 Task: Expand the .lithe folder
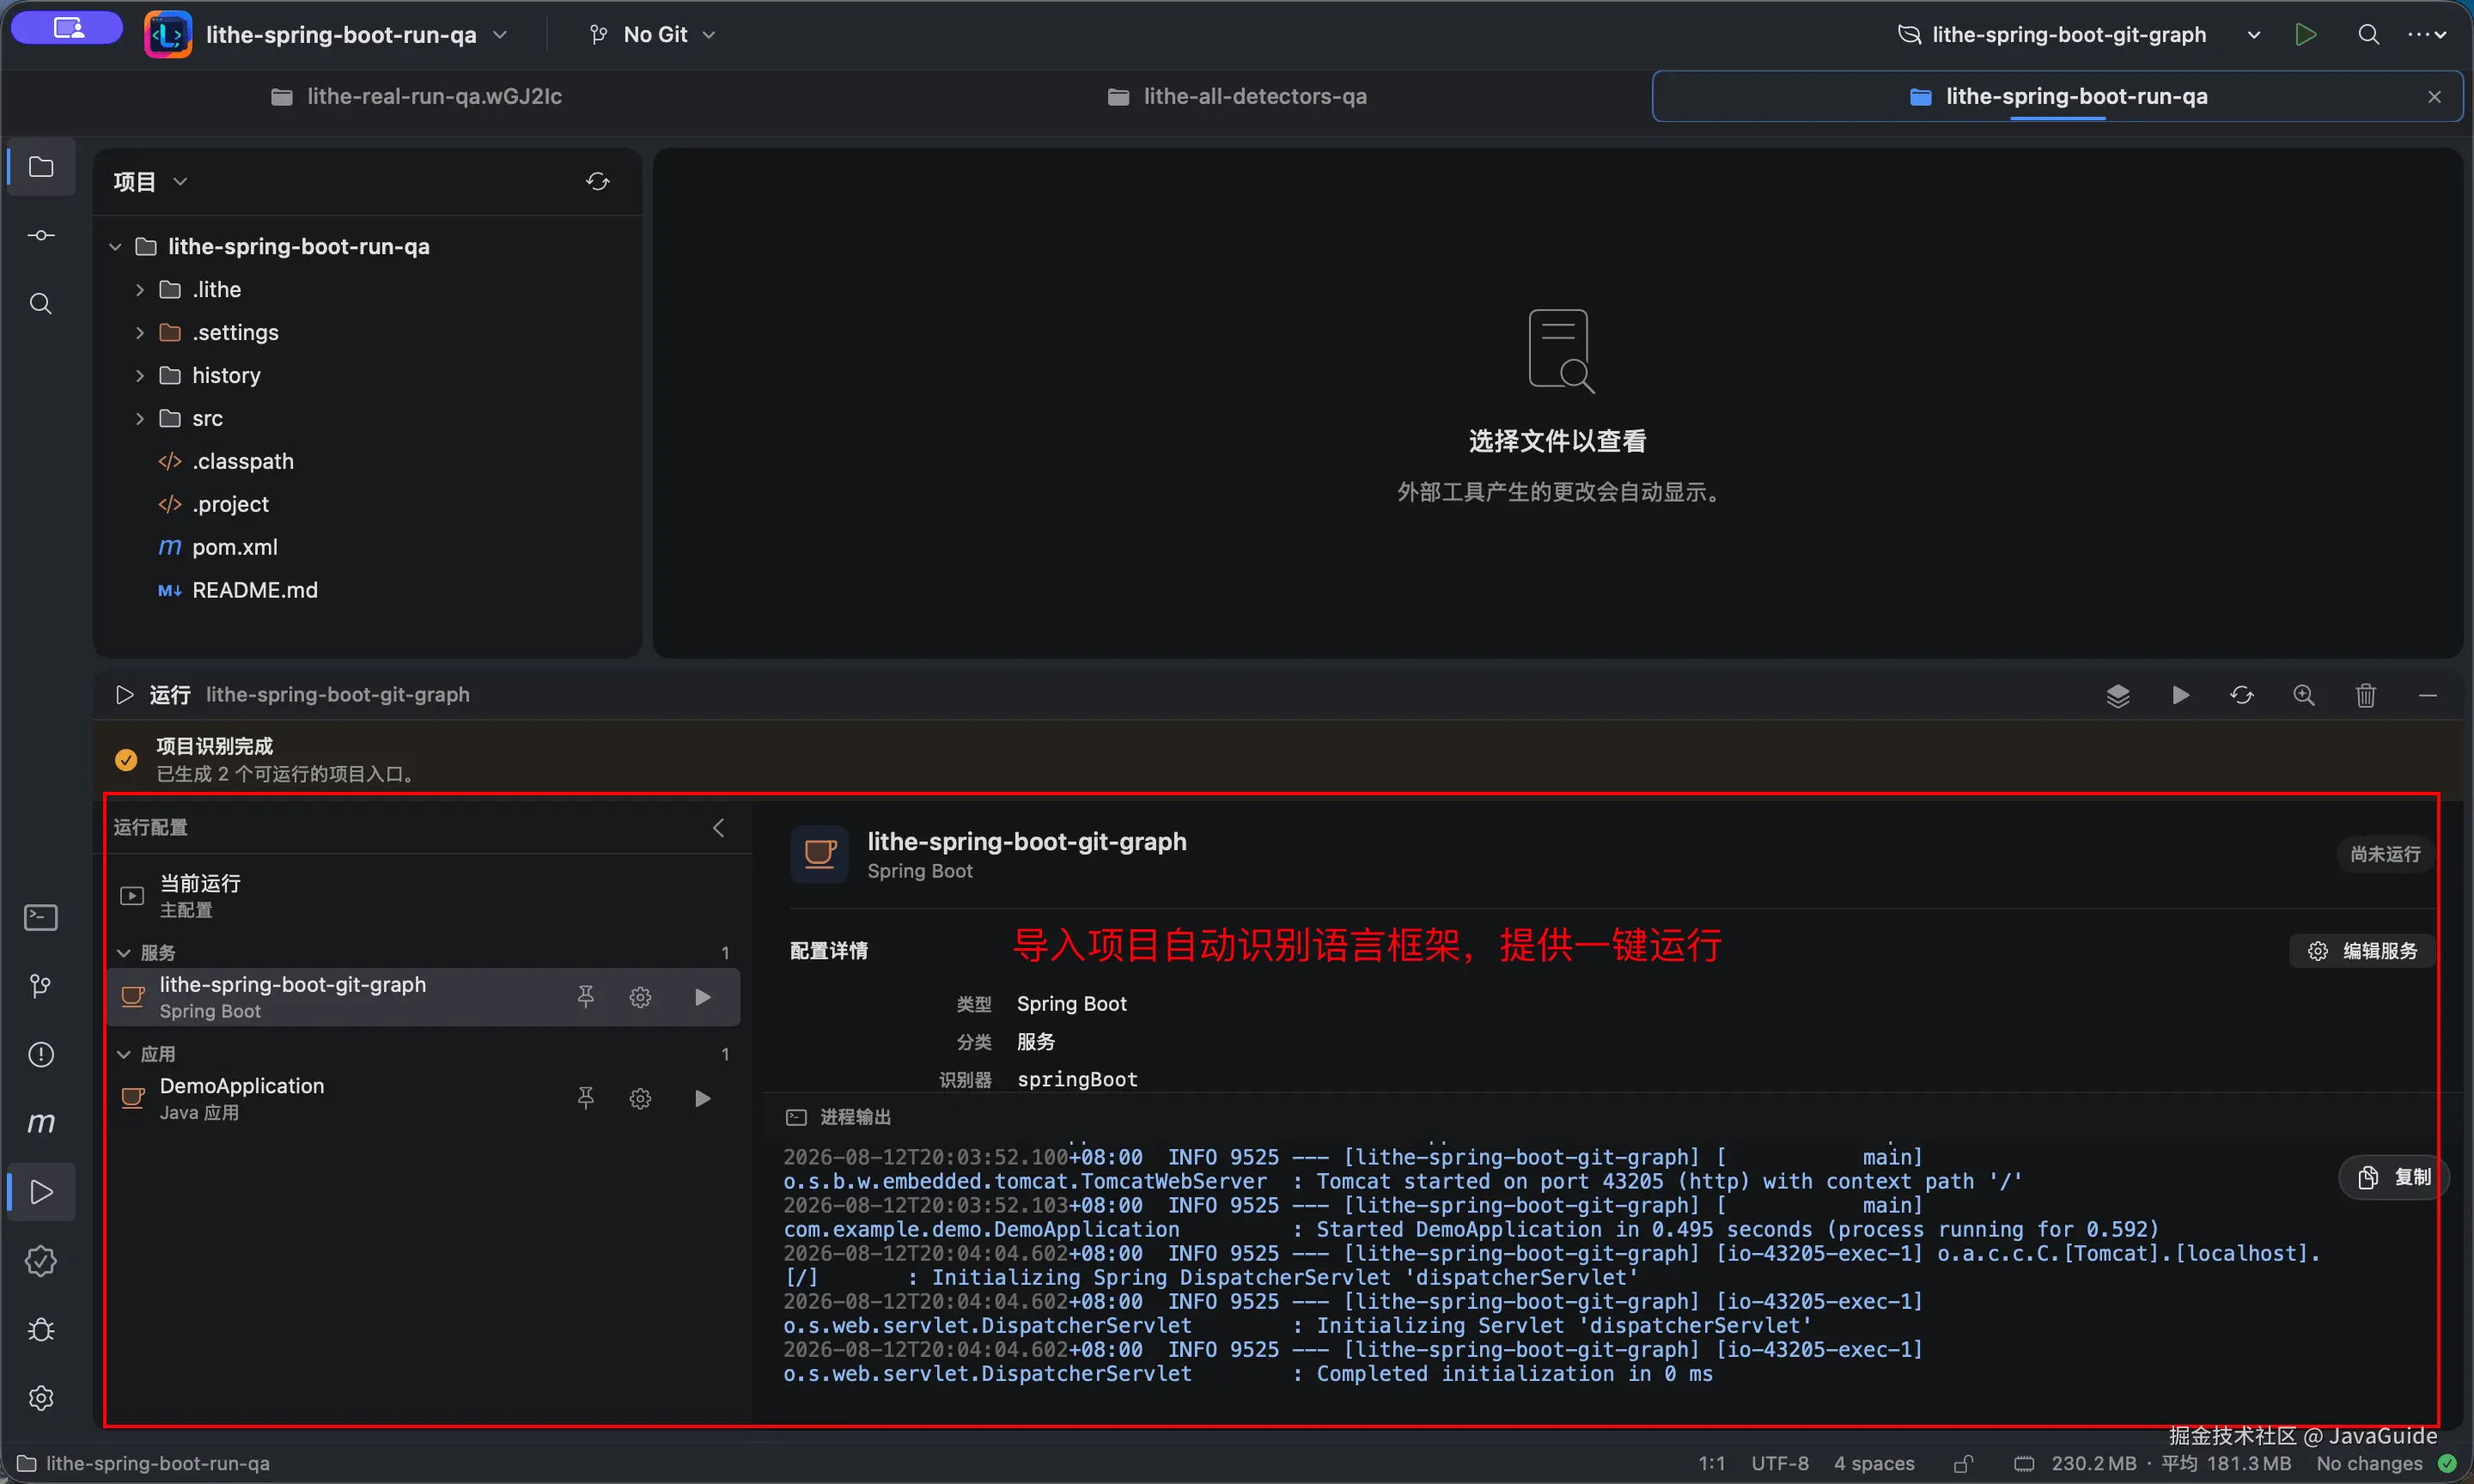(140, 289)
